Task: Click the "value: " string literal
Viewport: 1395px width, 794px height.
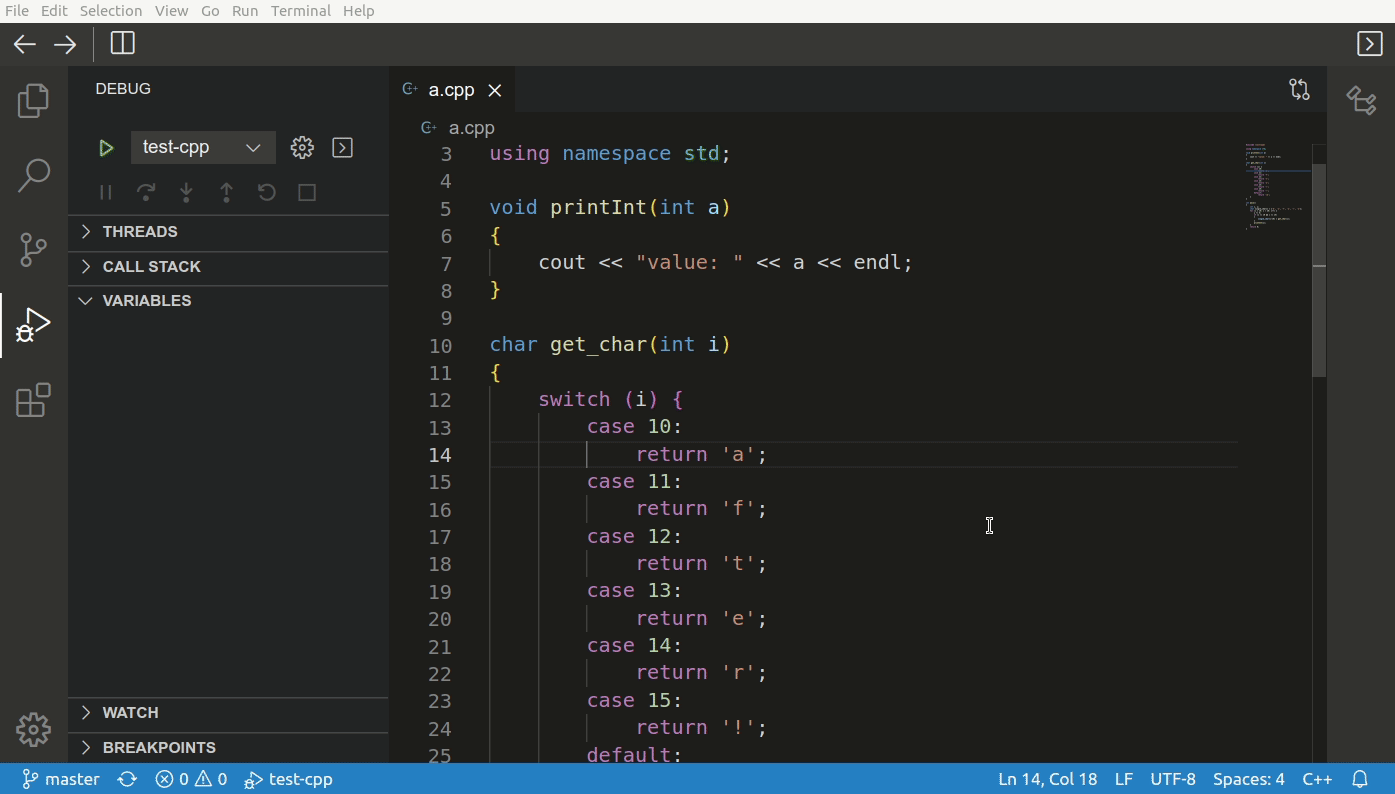Action: [x=690, y=262]
